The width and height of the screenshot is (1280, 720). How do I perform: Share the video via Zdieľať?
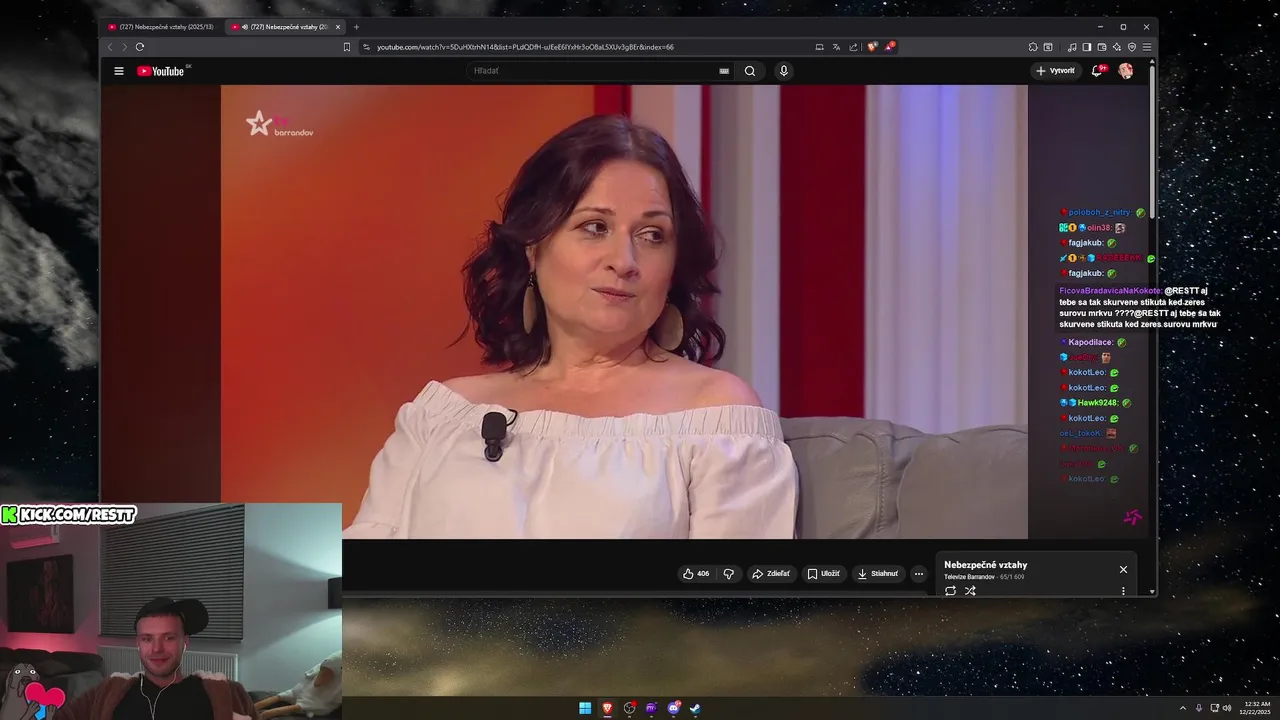tap(771, 574)
